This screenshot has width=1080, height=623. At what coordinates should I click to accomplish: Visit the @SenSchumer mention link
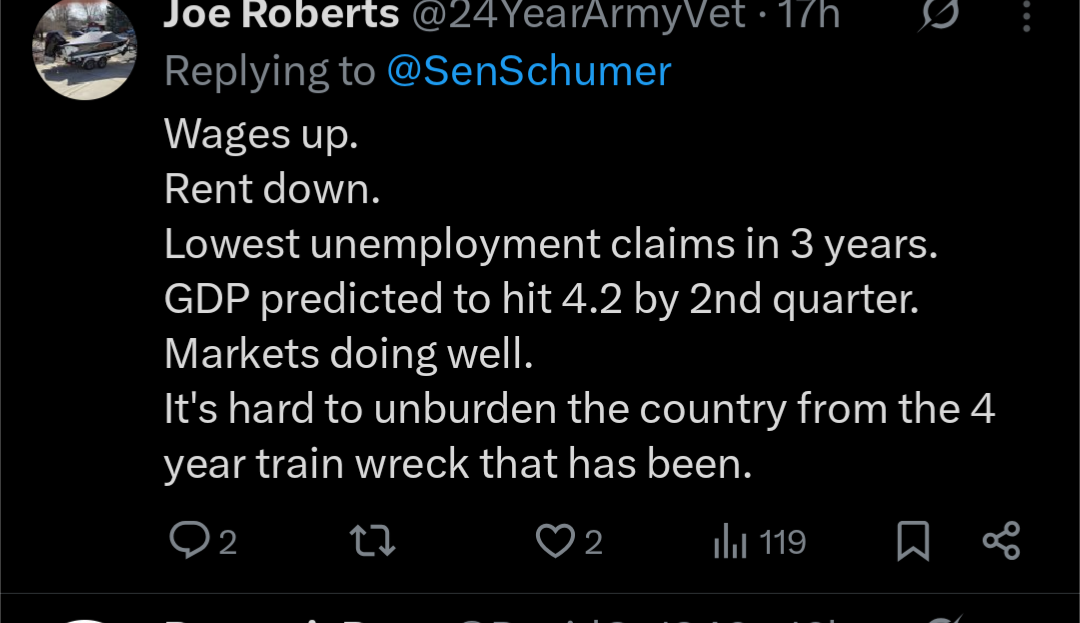click(528, 71)
